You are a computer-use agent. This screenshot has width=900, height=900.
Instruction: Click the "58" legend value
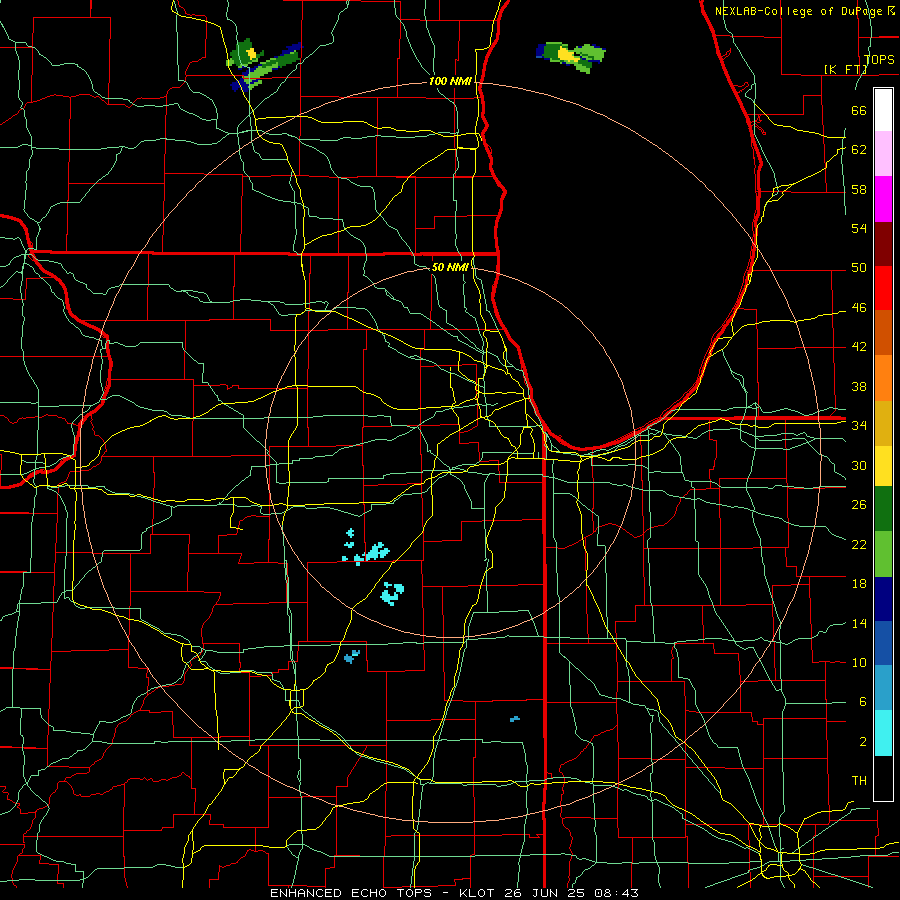coord(859,189)
